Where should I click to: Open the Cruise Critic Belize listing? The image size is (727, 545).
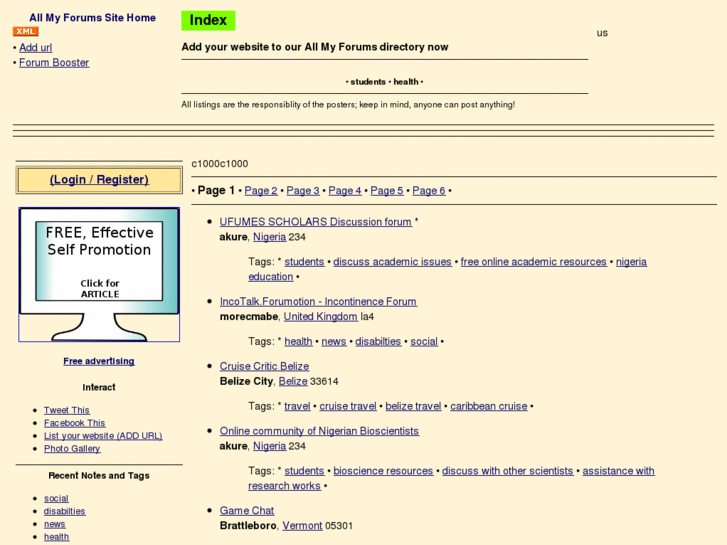pyautogui.click(x=264, y=366)
